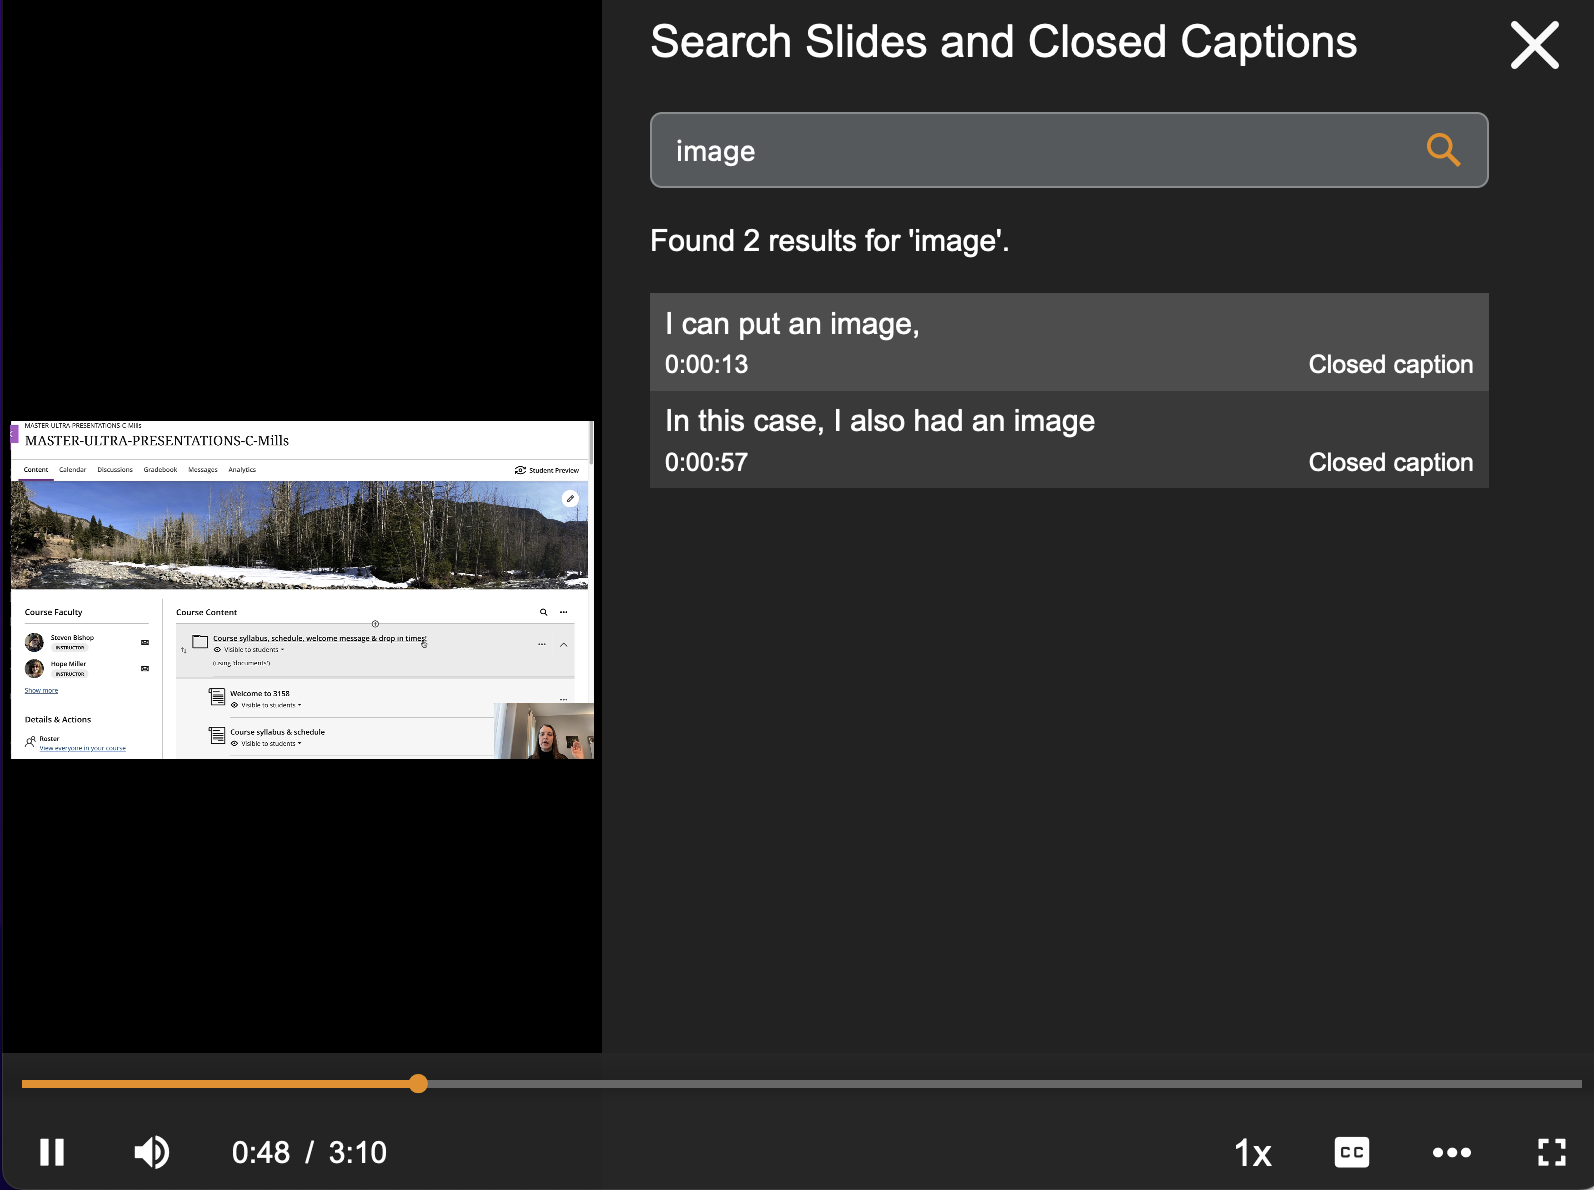The height and width of the screenshot is (1190, 1594).
Task: Enter fullscreen mode
Action: 1551,1152
